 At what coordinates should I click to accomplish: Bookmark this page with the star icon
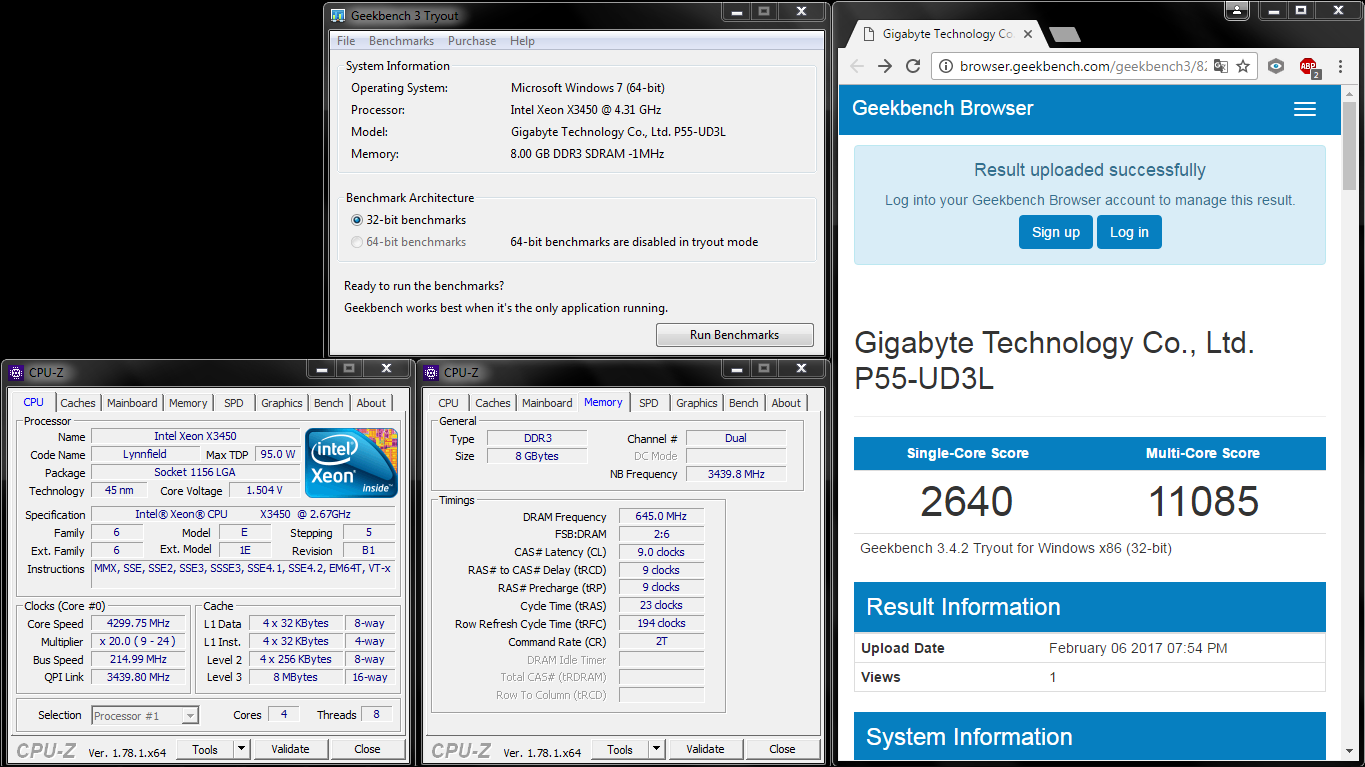coord(1243,66)
